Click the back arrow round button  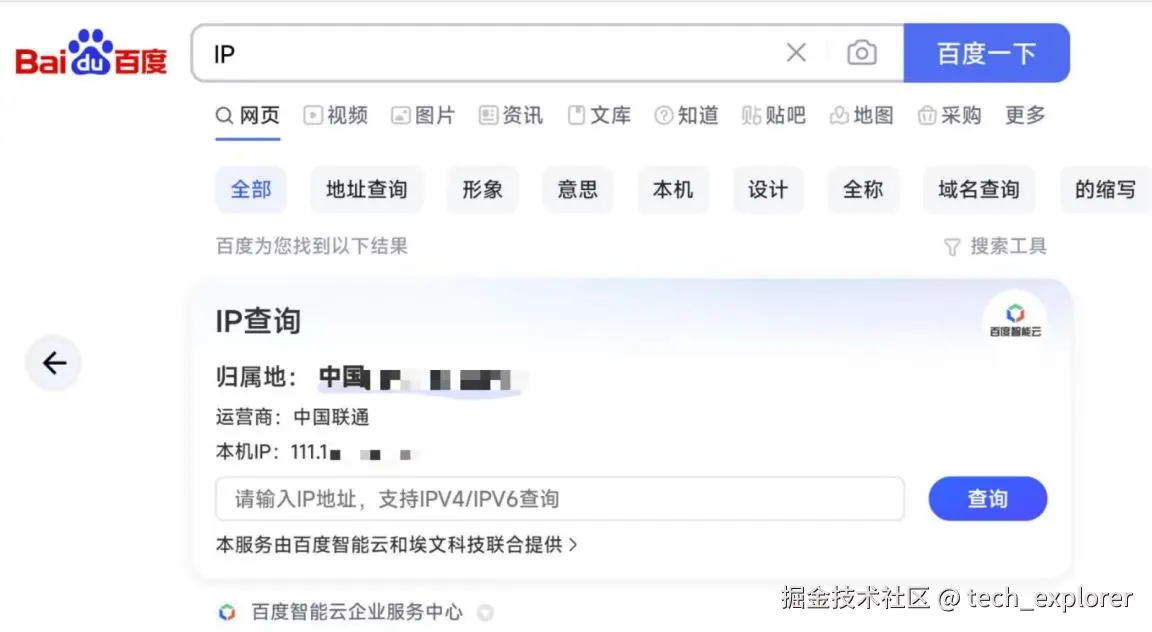click(54, 362)
